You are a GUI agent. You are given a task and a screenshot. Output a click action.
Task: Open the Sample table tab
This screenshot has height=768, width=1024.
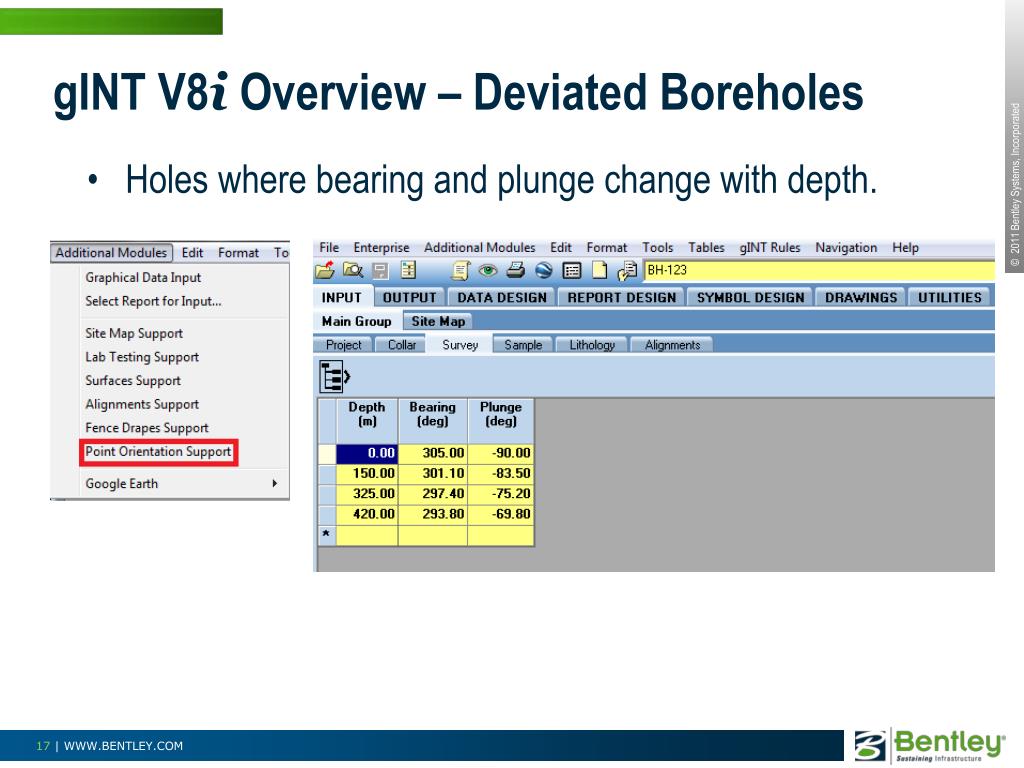[x=523, y=345]
